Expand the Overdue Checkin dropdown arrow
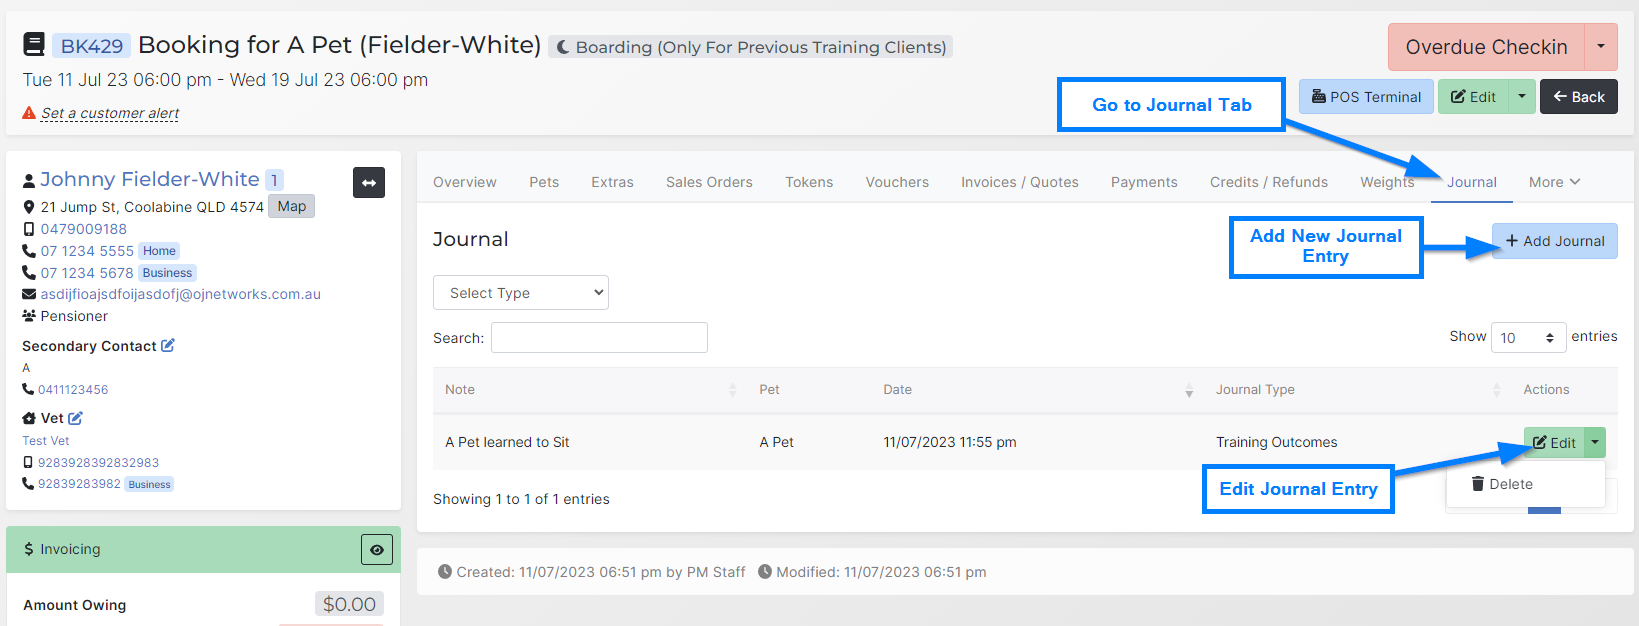This screenshot has width=1639, height=626. coord(1600,47)
